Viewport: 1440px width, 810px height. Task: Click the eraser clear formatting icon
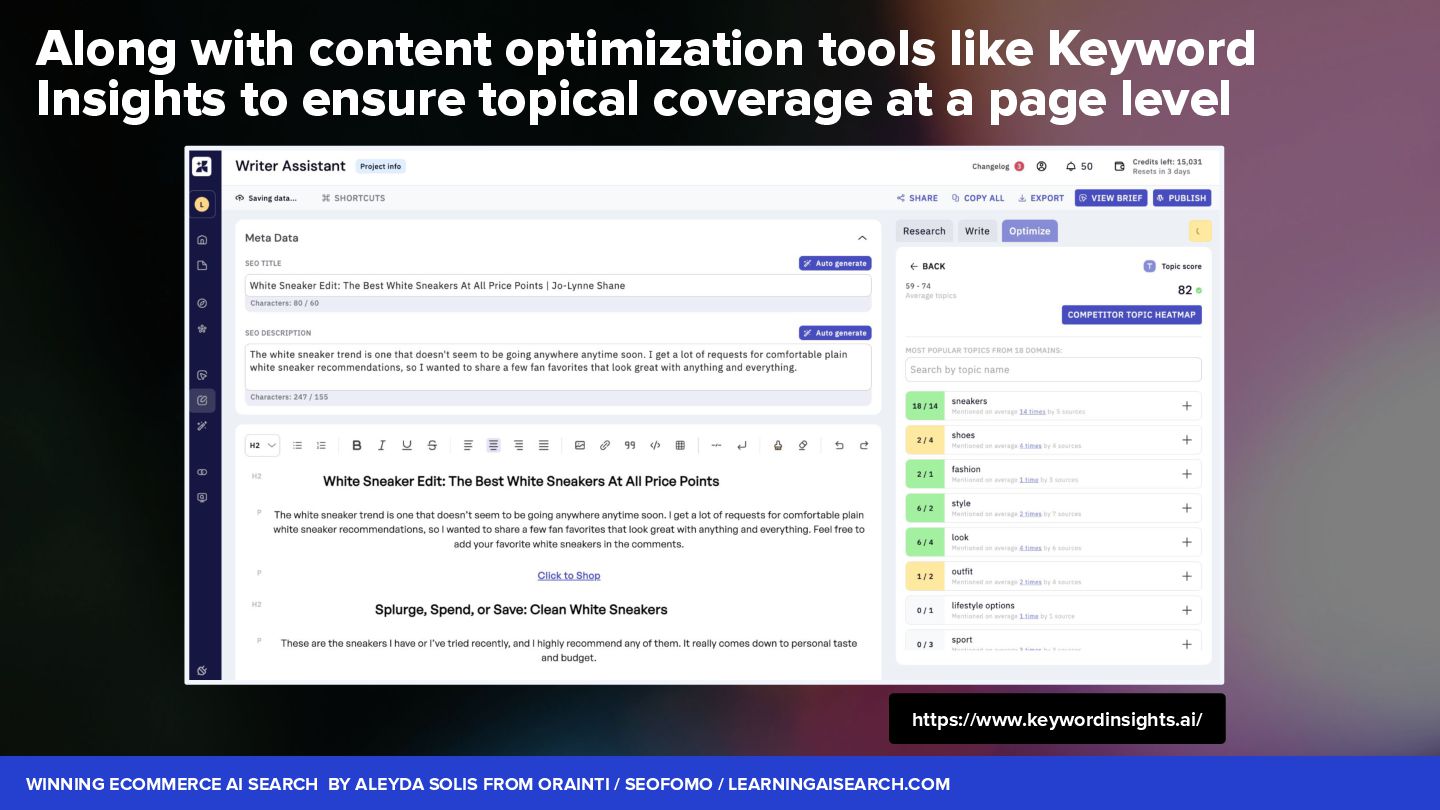coord(803,445)
